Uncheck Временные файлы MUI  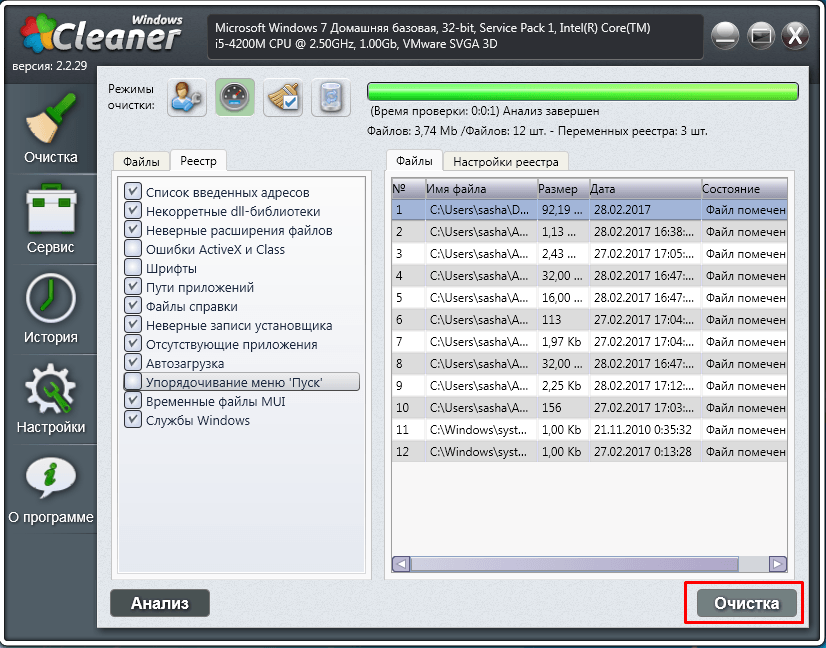pyautogui.click(x=133, y=400)
